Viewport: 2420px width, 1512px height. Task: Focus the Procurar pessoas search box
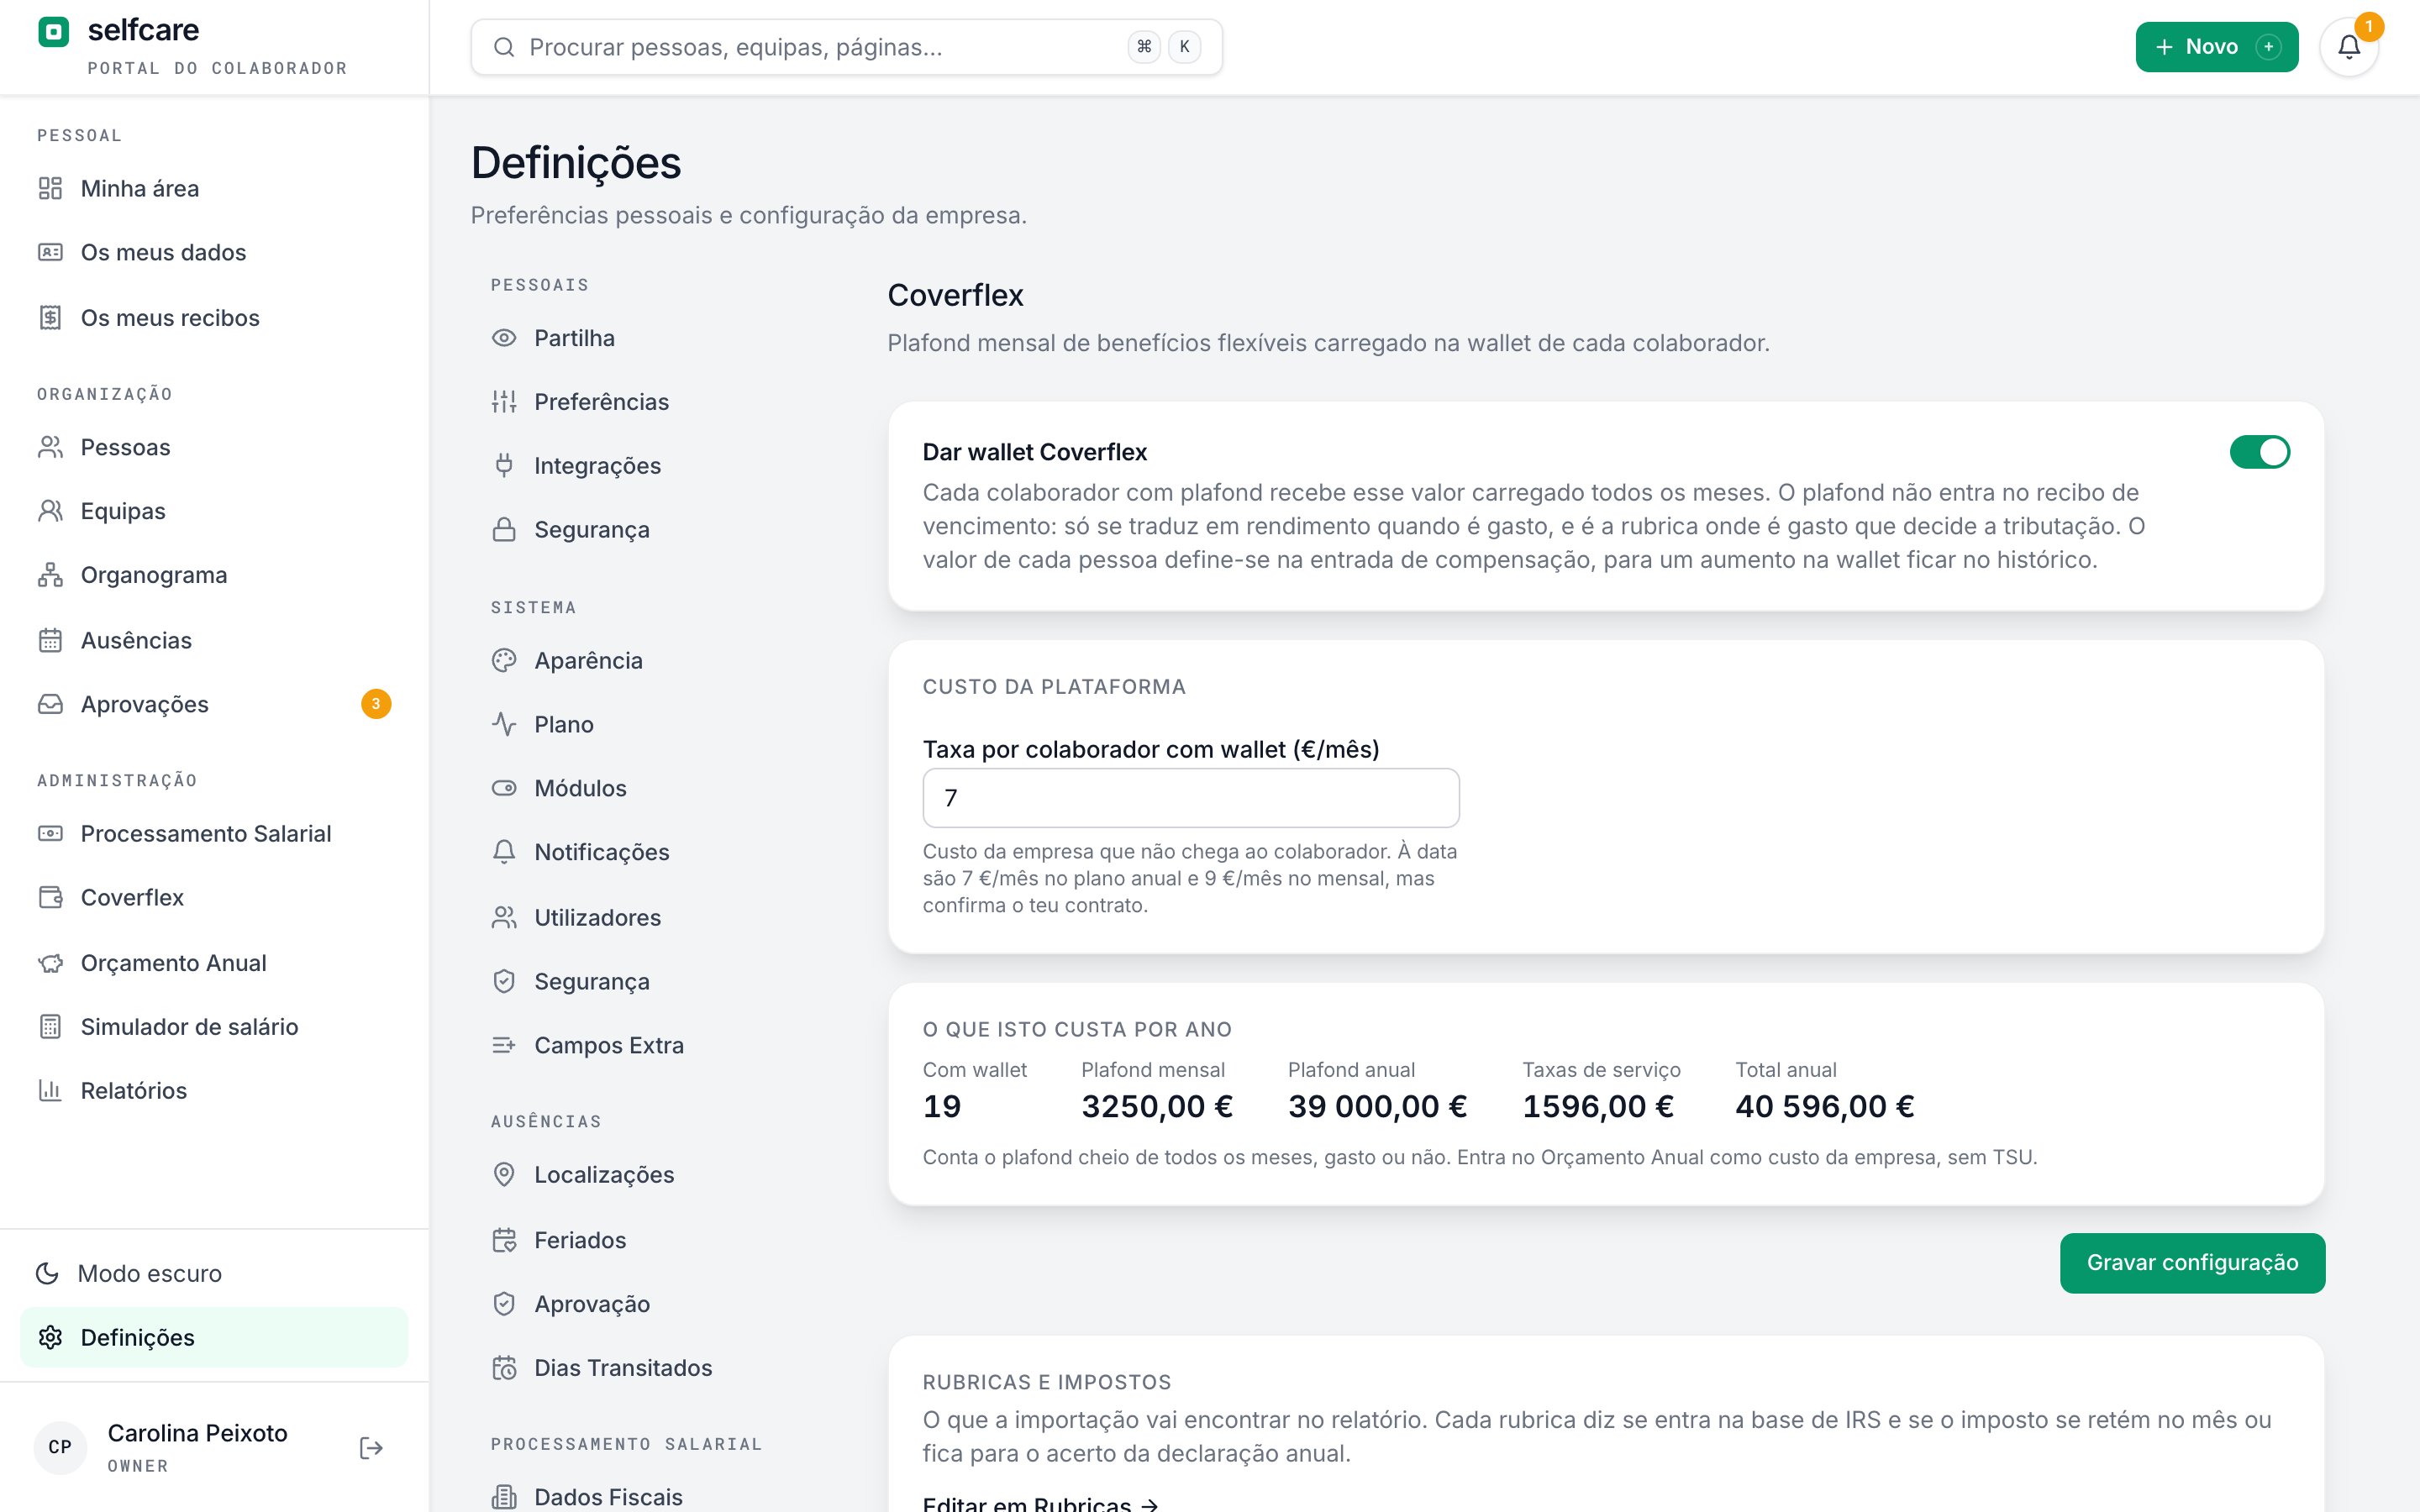tap(846, 47)
